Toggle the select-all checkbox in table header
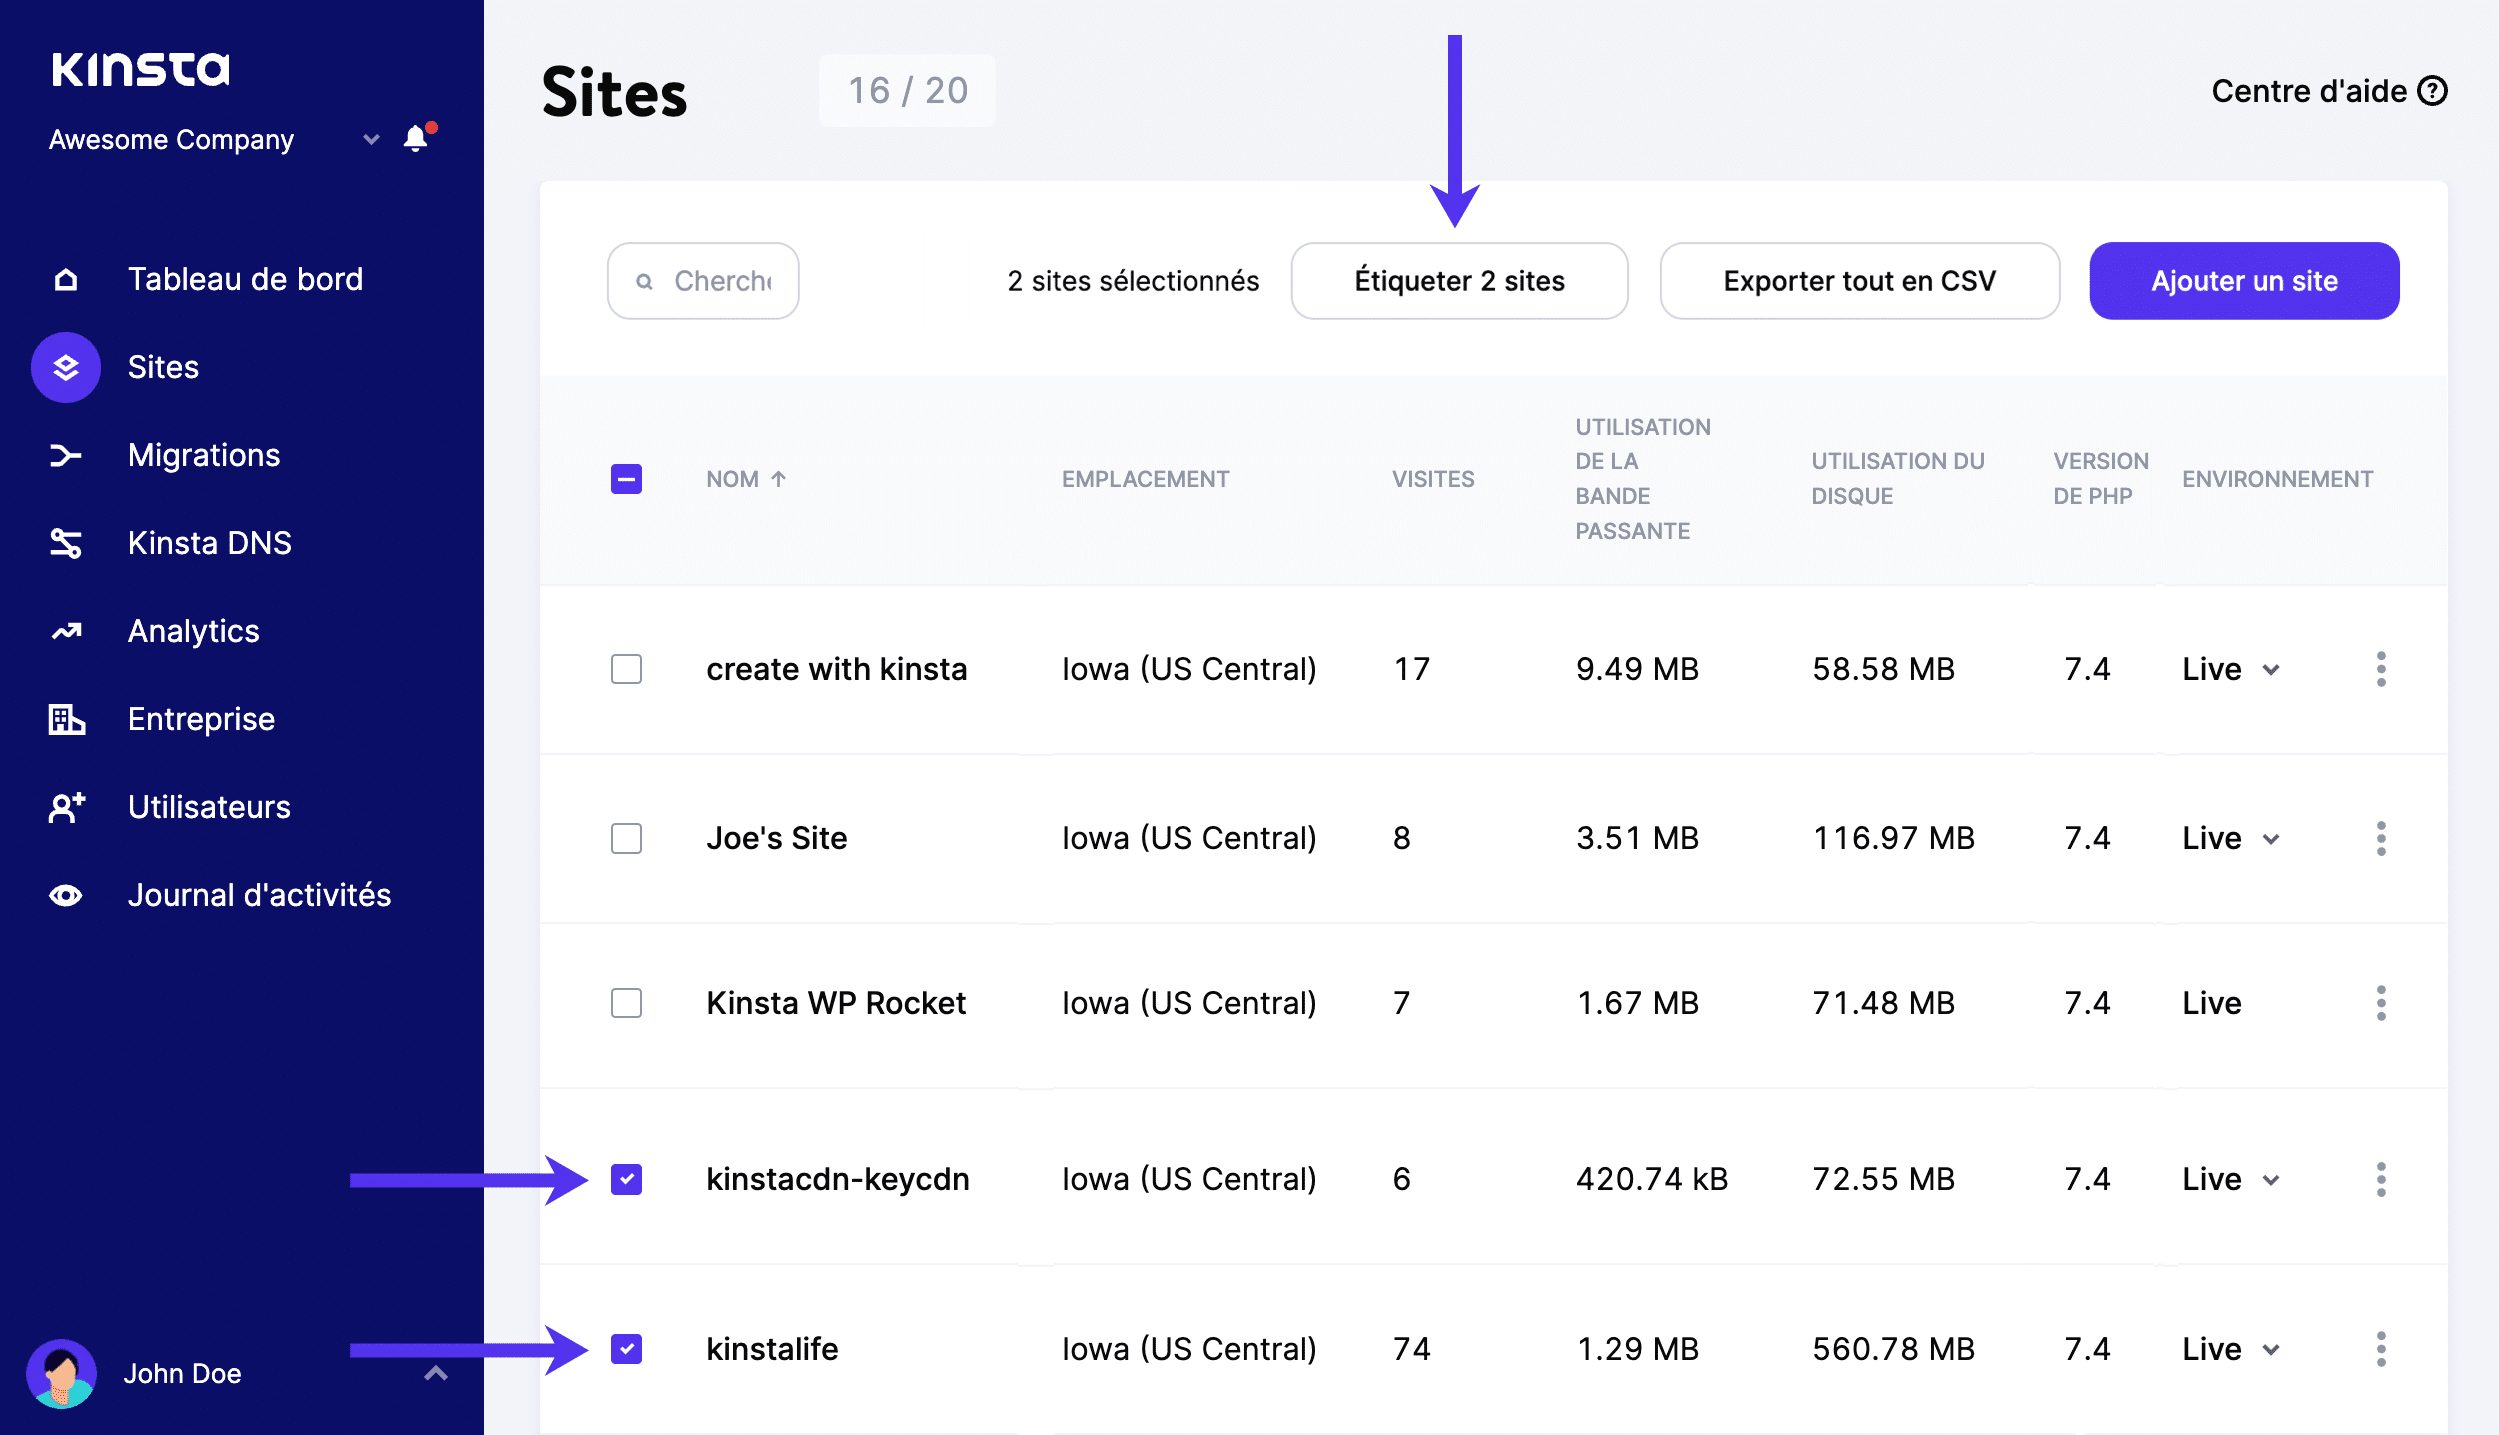This screenshot has width=2499, height=1435. 626,479
